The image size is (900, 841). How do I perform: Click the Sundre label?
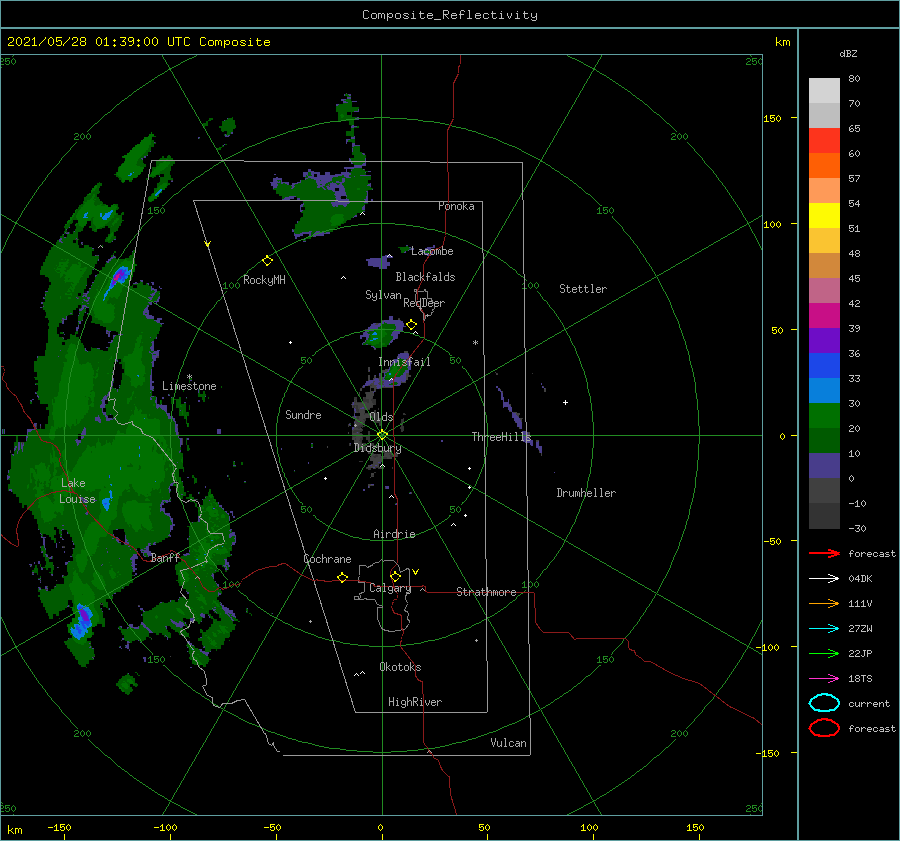[303, 414]
